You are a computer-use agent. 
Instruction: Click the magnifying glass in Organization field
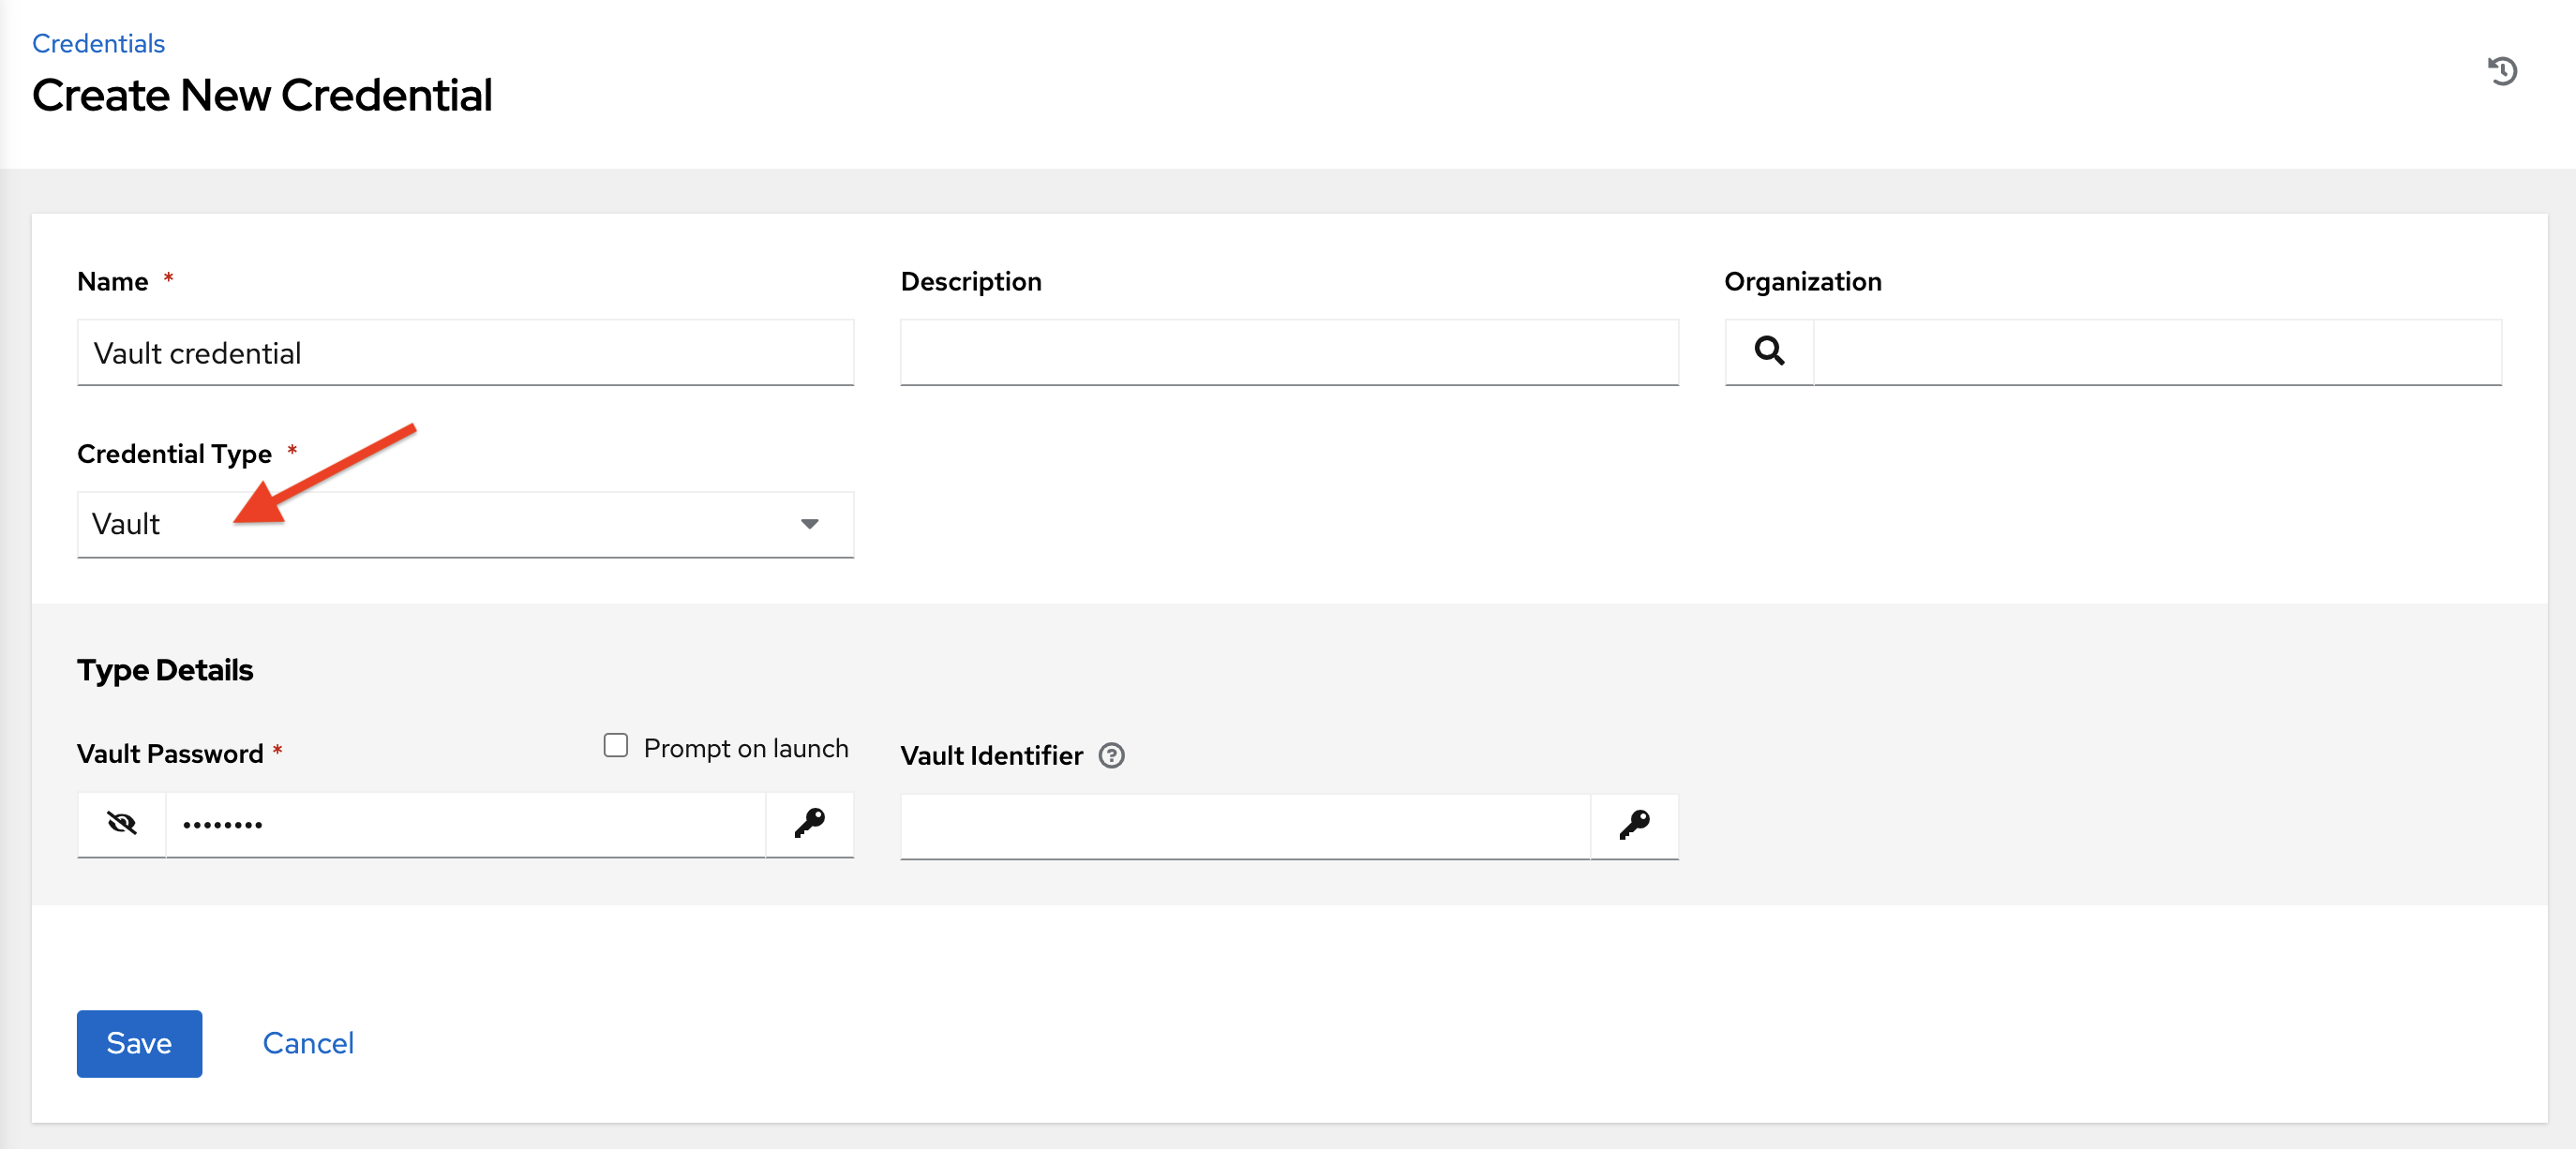1770,352
